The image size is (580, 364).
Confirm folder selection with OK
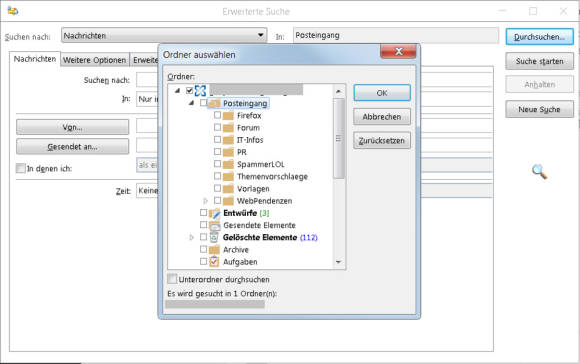point(382,93)
